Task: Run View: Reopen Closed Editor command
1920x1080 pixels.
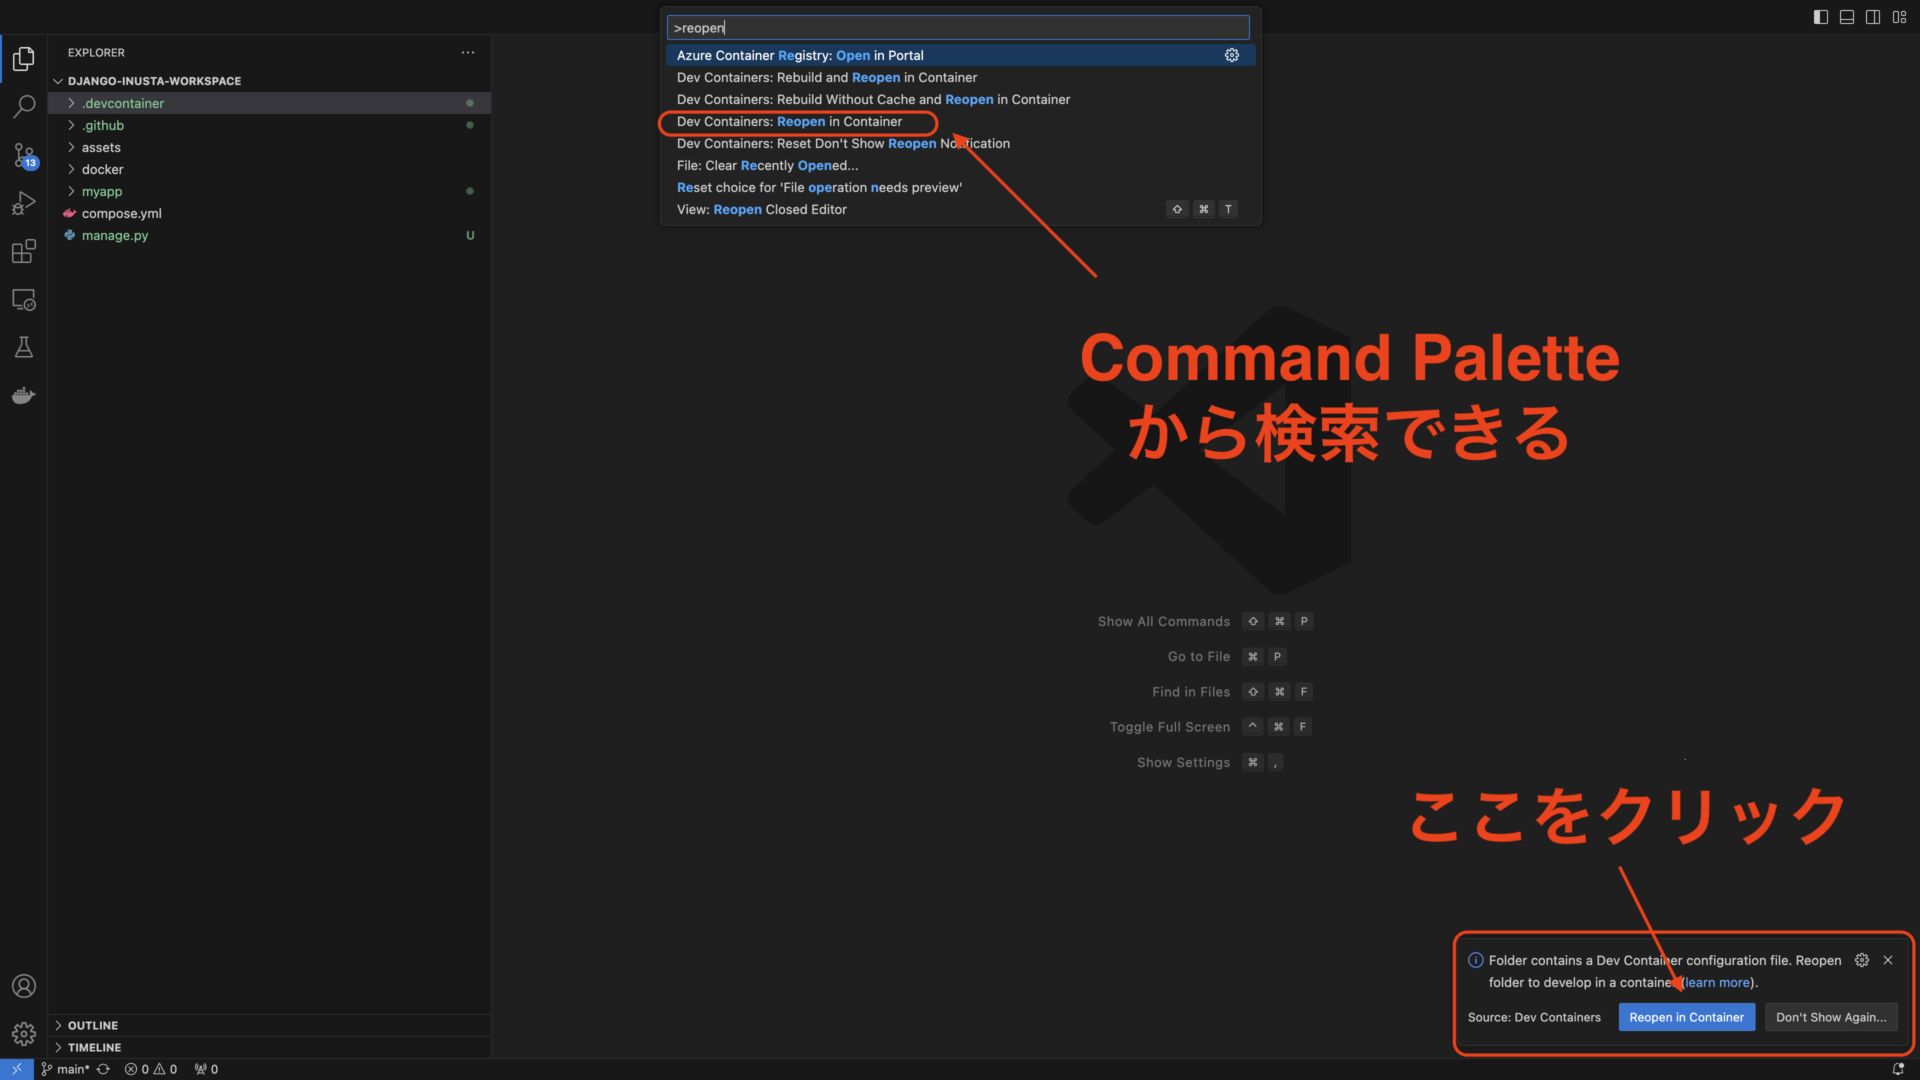Action: (x=960, y=209)
